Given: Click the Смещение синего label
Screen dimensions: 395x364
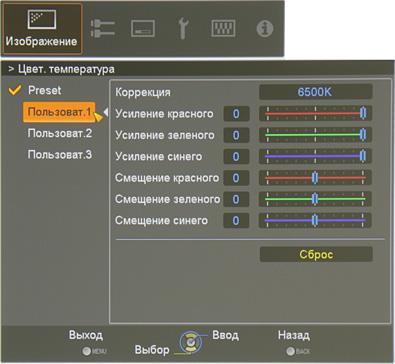Looking at the screenshot, I should point(161,220).
